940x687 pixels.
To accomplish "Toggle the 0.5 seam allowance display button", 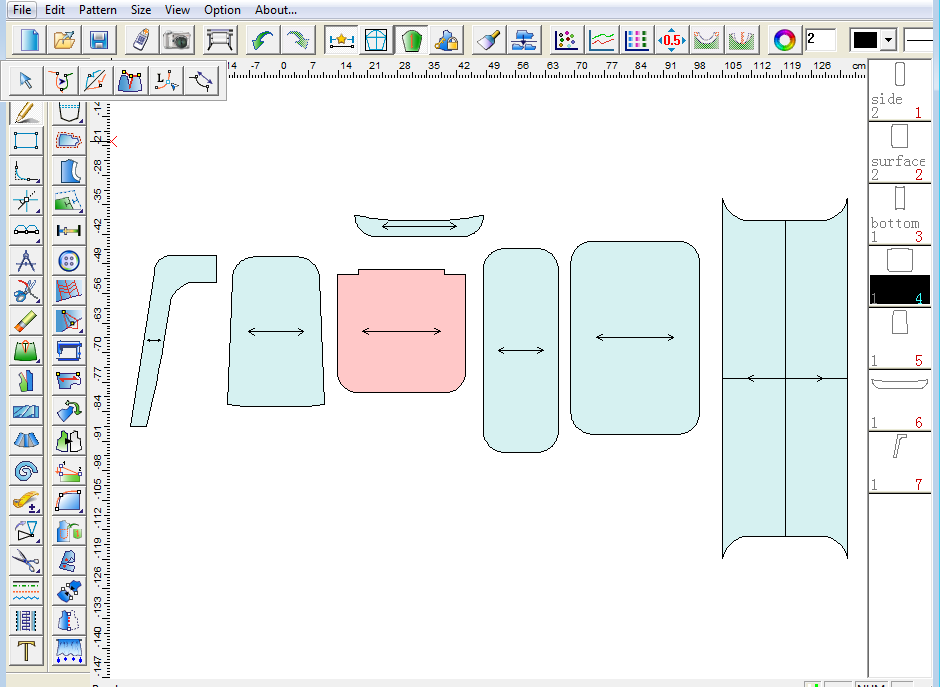I will click(671, 40).
